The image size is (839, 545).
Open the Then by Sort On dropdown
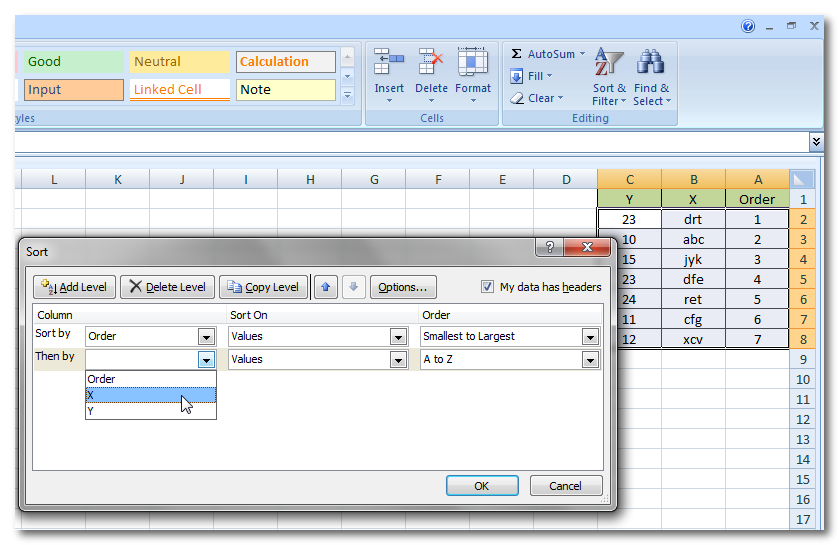pos(398,360)
